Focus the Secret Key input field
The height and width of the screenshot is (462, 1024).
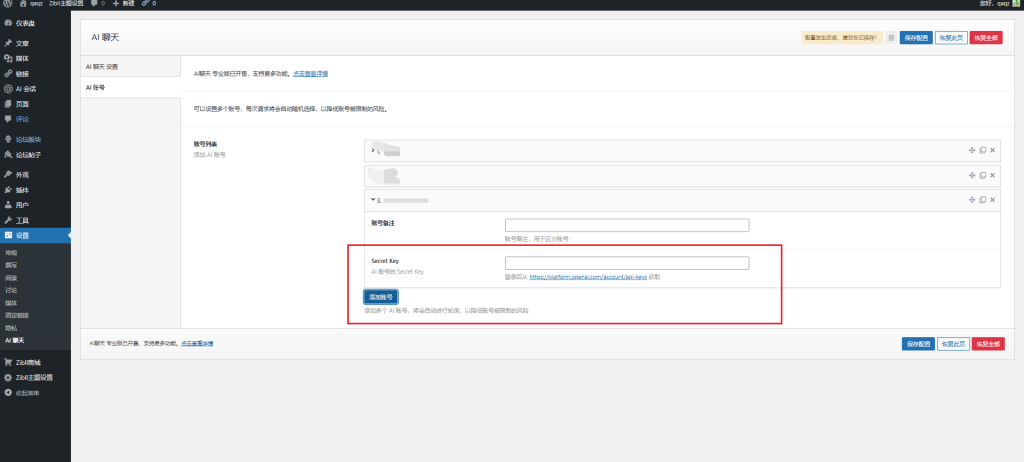click(627, 263)
